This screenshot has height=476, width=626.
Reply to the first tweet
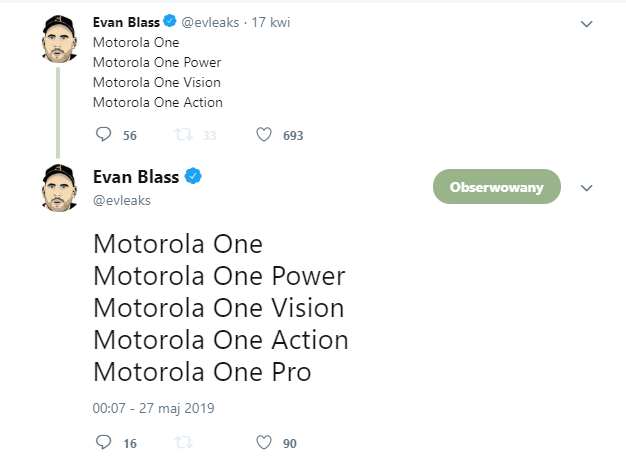[x=103, y=135]
